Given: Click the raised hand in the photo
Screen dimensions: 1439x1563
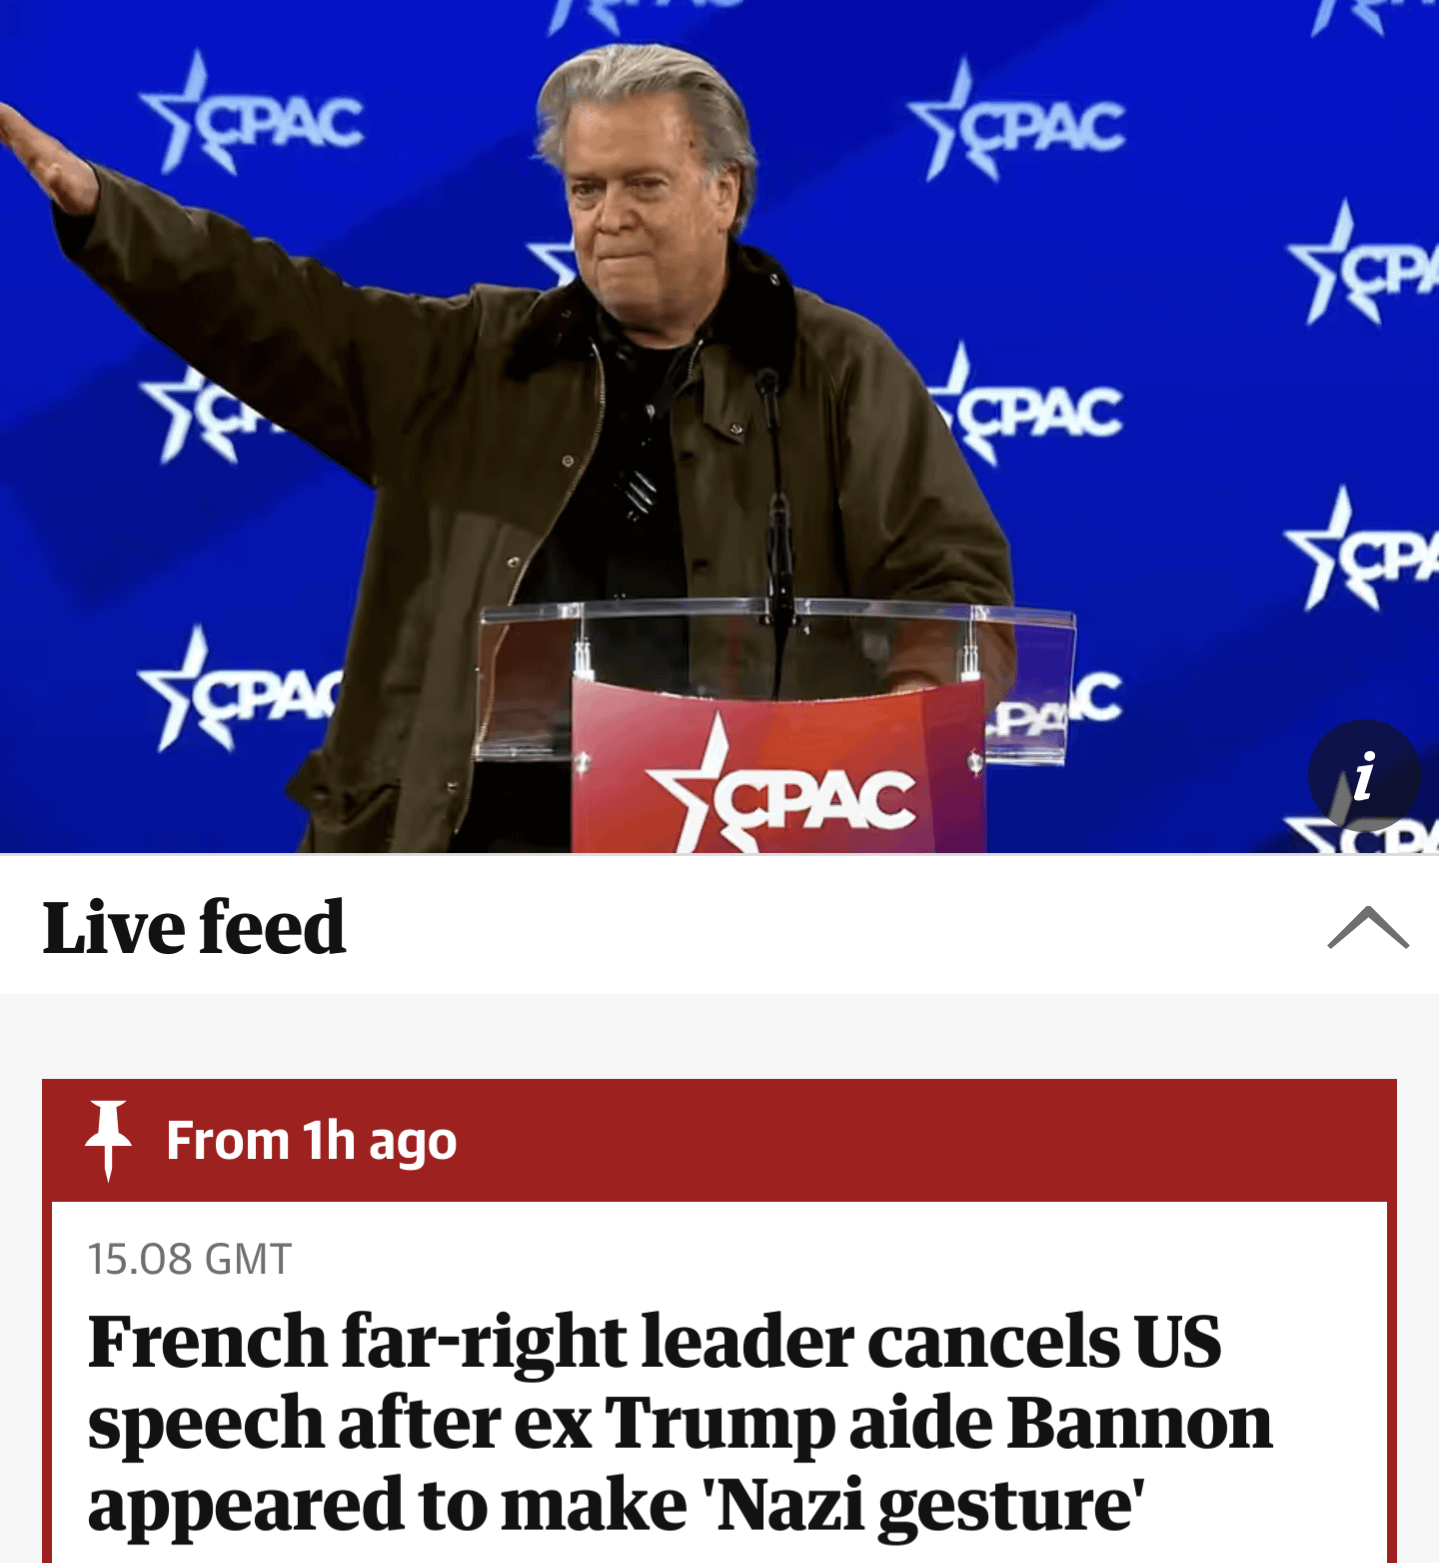Looking at the screenshot, I should [x=45, y=160].
